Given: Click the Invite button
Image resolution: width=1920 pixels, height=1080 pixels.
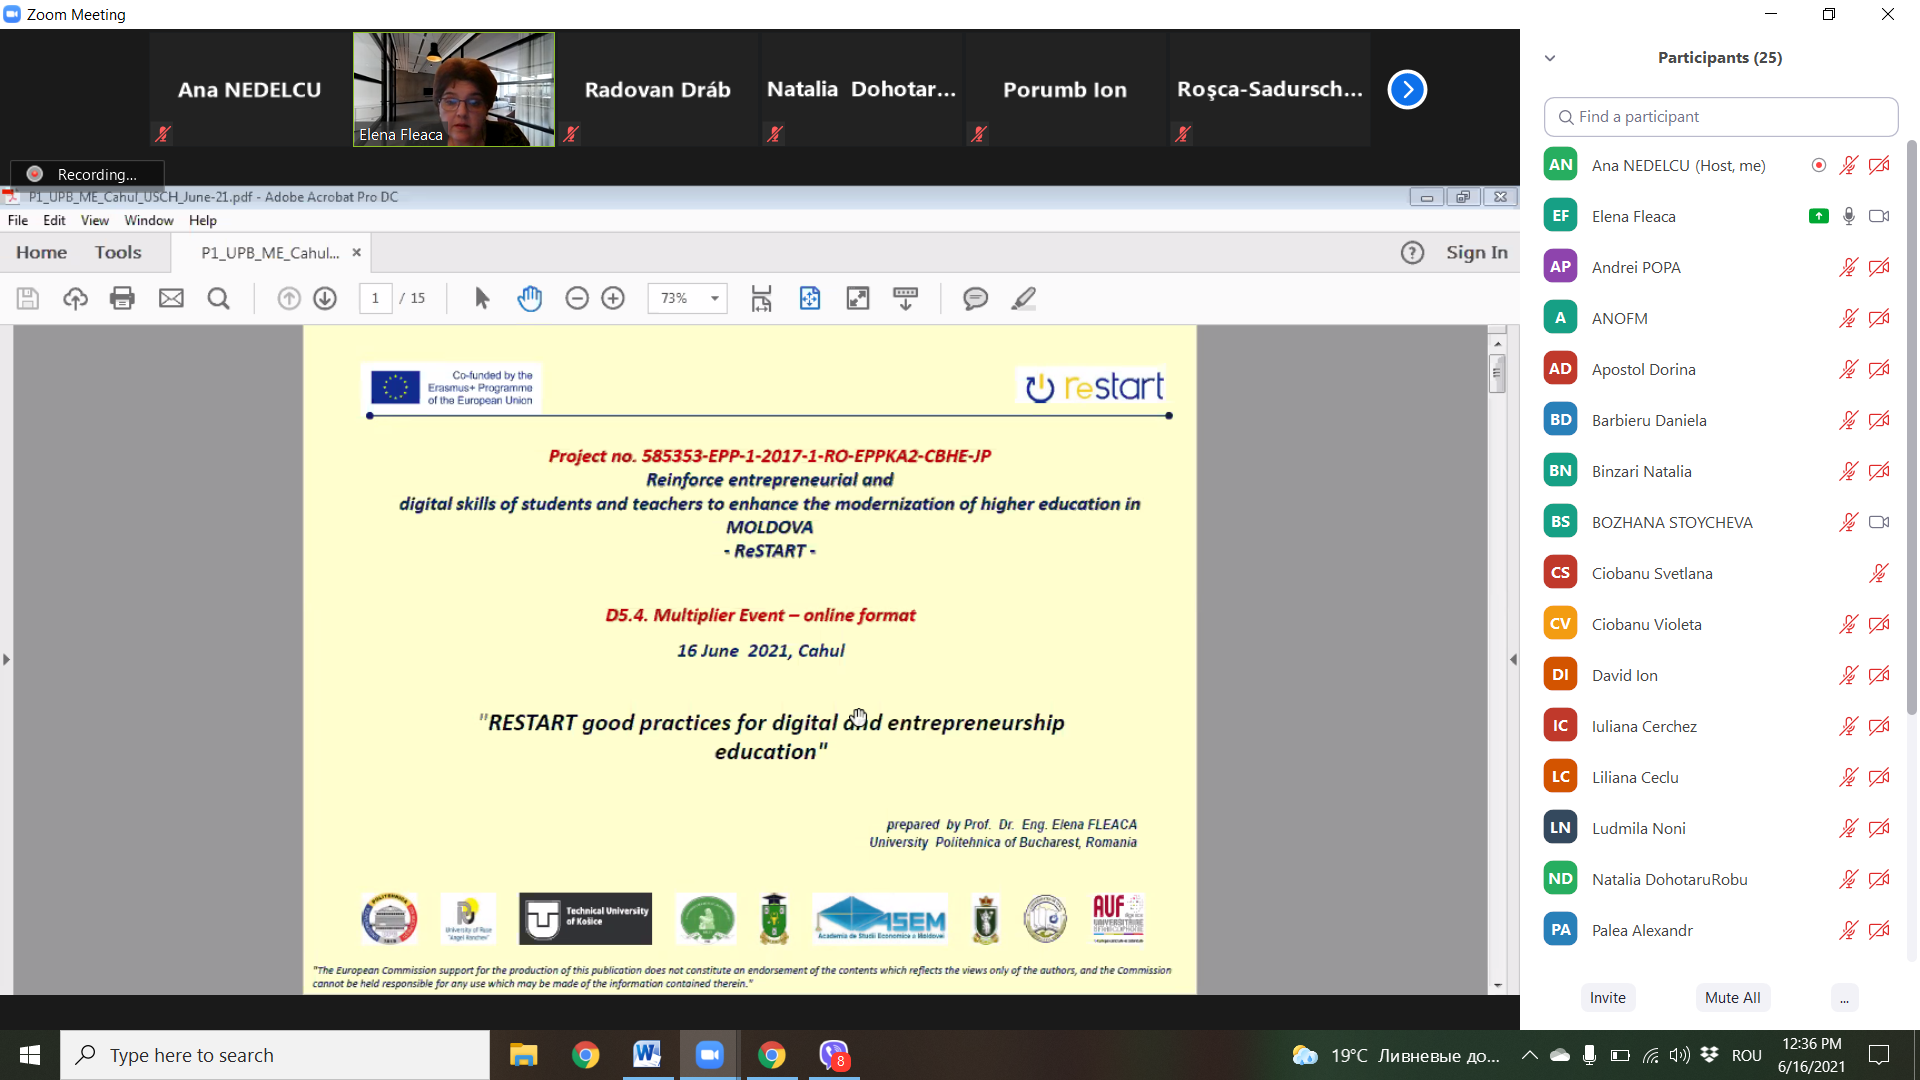Looking at the screenshot, I should point(1608,998).
